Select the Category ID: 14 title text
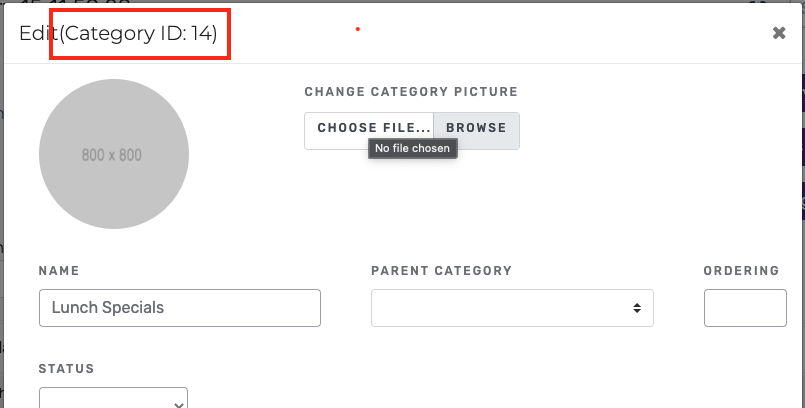Image resolution: width=805 pixels, height=408 pixels. (x=139, y=33)
